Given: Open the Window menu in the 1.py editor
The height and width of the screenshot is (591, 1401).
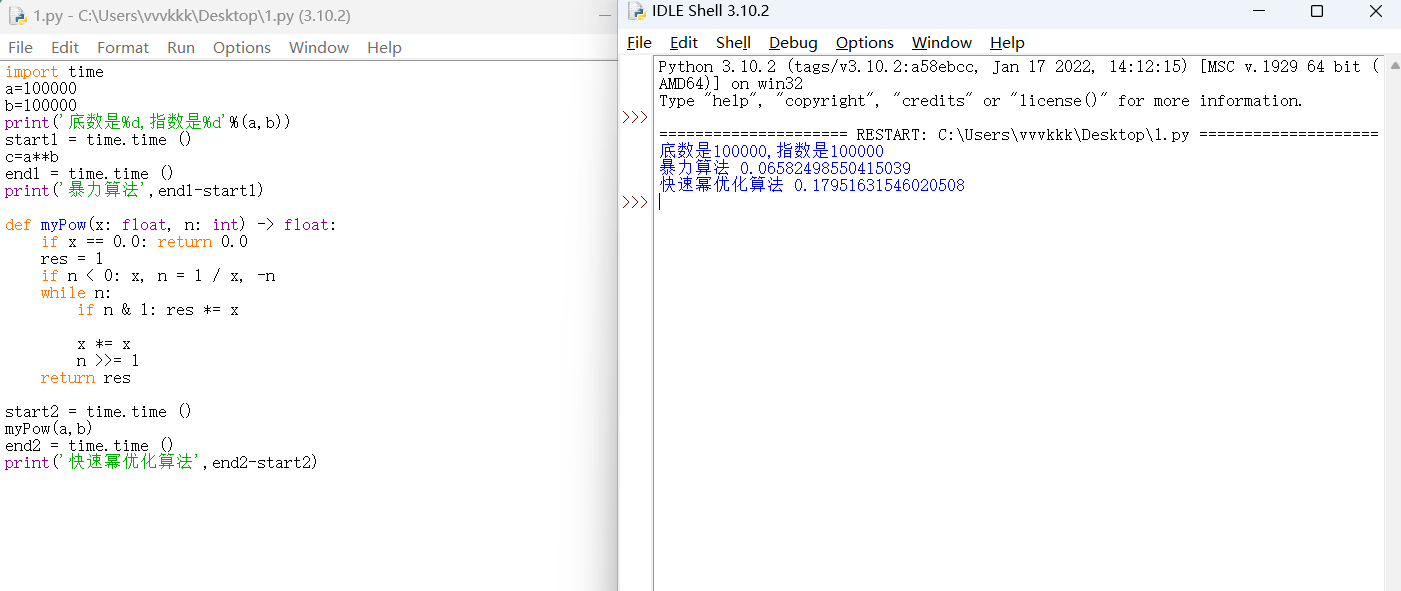Looking at the screenshot, I should (x=319, y=47).
